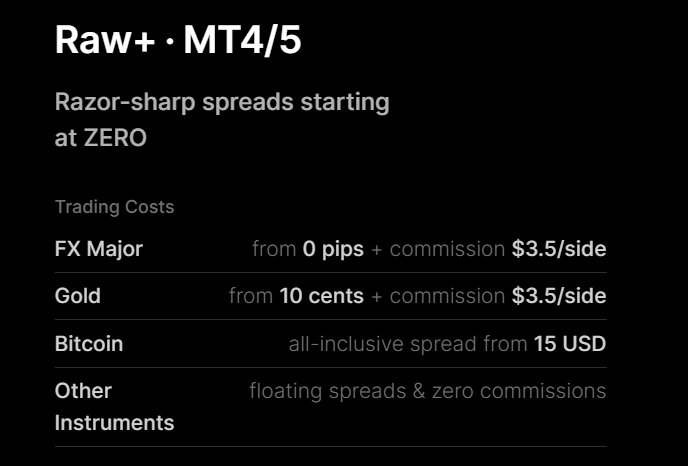Screen dimensions: 688x466
Task: Click the "all-inclusive spread from" text
Action: pos(408,344)
